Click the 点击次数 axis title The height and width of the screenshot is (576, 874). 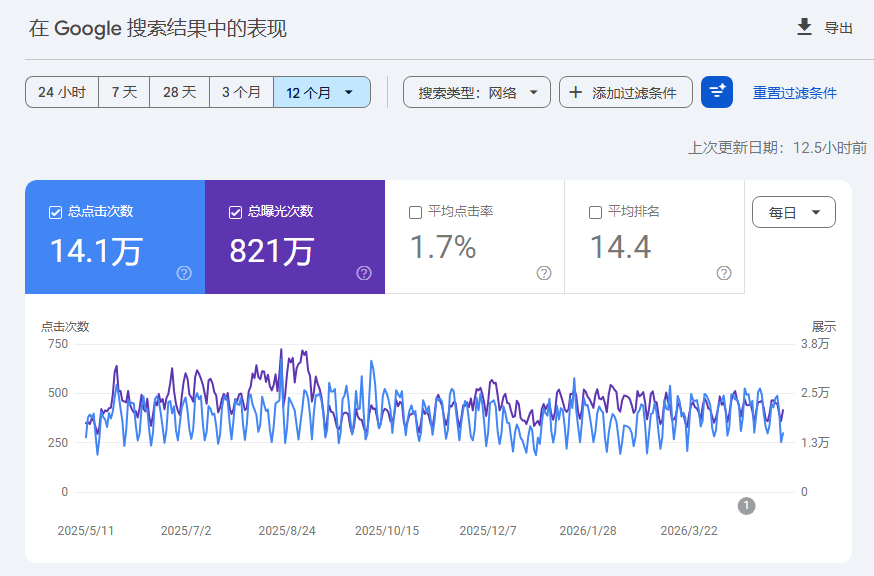pos(65,327)
